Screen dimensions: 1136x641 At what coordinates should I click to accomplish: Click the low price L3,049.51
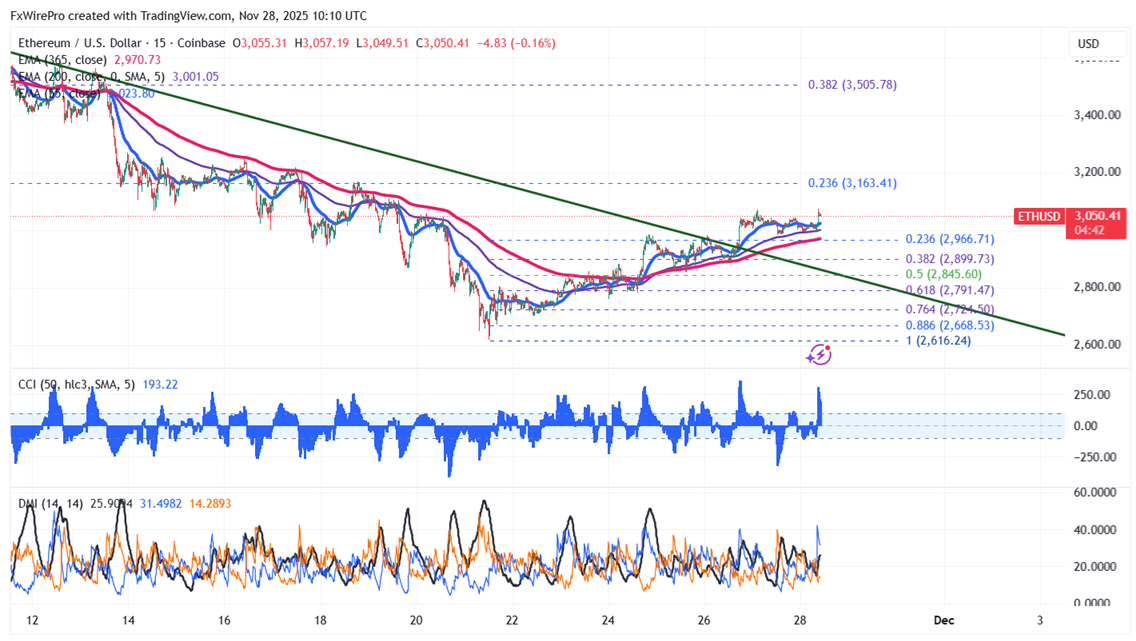tap(383, 43)
